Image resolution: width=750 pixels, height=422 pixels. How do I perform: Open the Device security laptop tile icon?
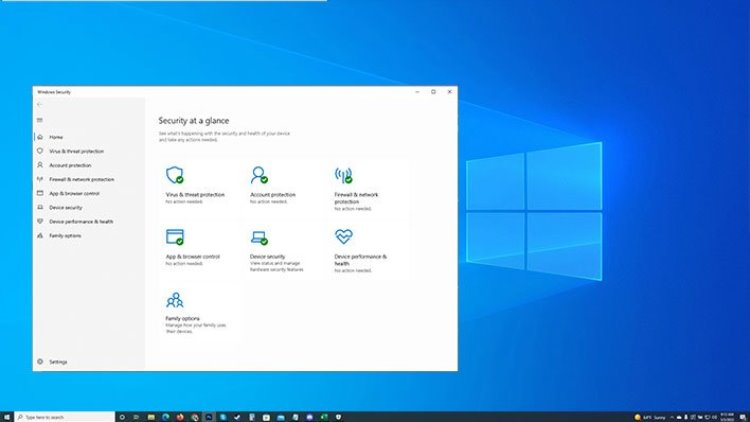(259, 238)
